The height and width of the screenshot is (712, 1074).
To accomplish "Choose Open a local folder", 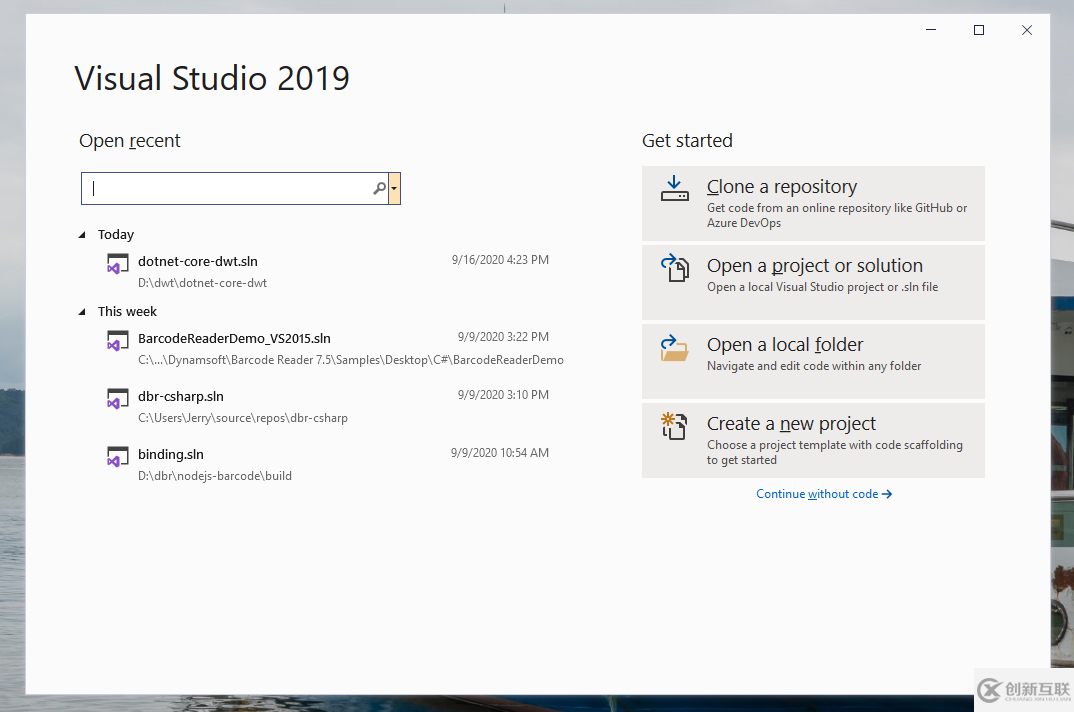I will (813, 361).
